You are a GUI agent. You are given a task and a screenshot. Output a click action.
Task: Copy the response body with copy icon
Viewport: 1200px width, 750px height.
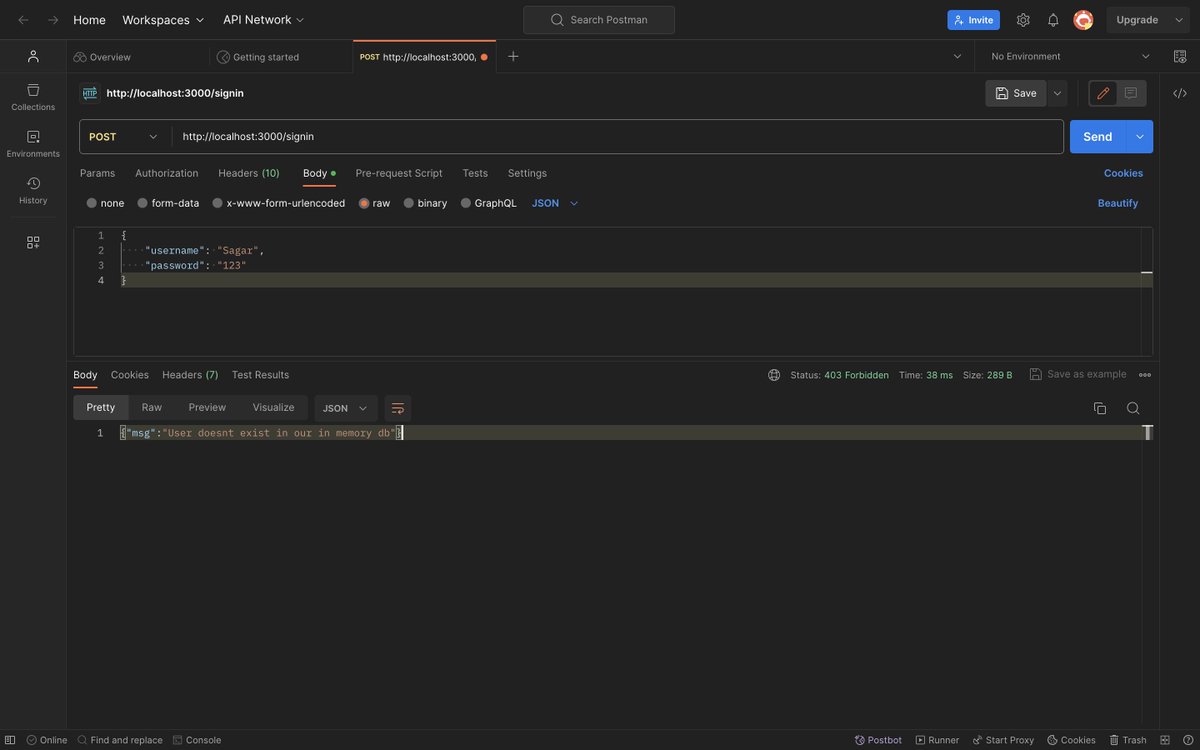point(1100,408)
